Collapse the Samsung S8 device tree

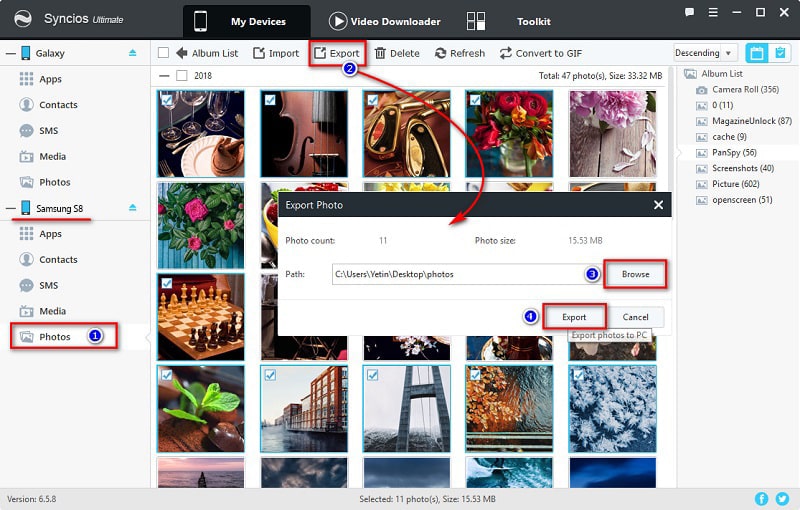pyautogui.click(x=11, y=208)
